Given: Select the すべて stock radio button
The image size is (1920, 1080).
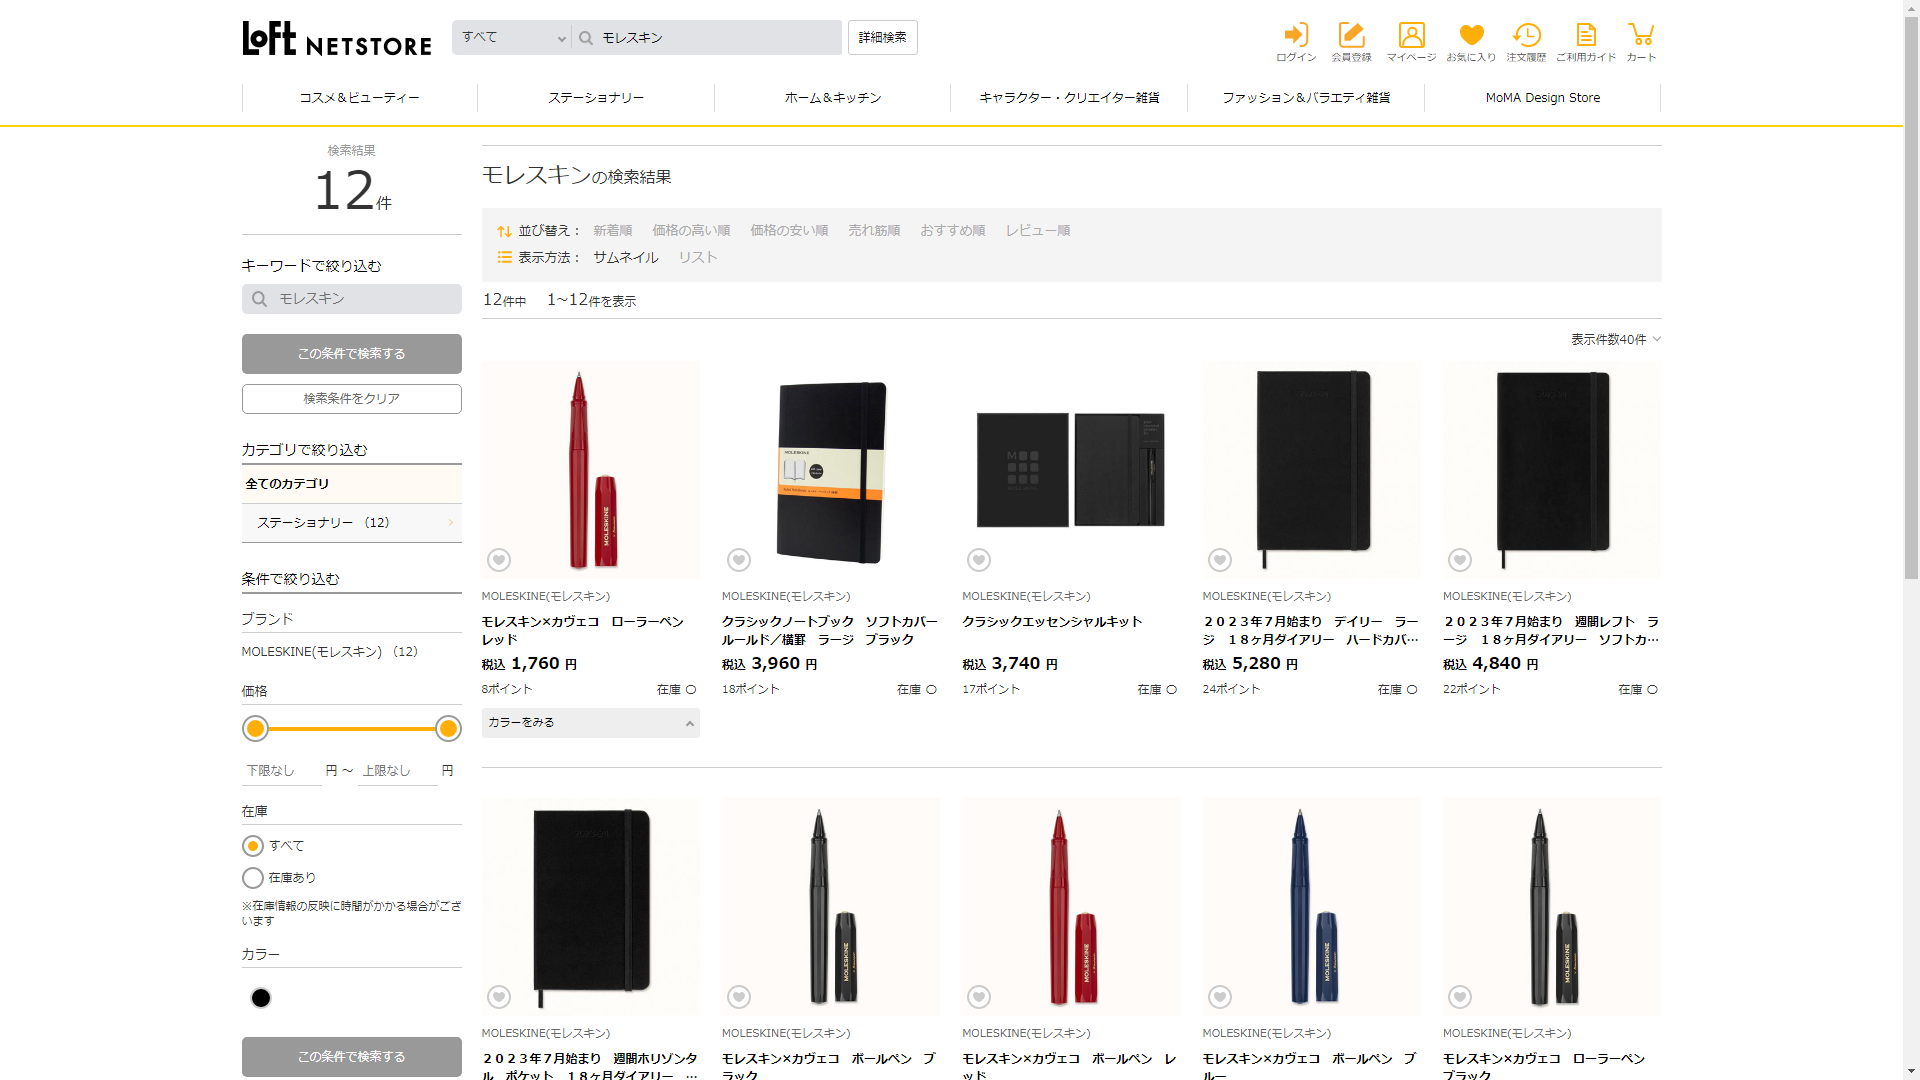Looking at the screenshot, I should coord(253,846).
